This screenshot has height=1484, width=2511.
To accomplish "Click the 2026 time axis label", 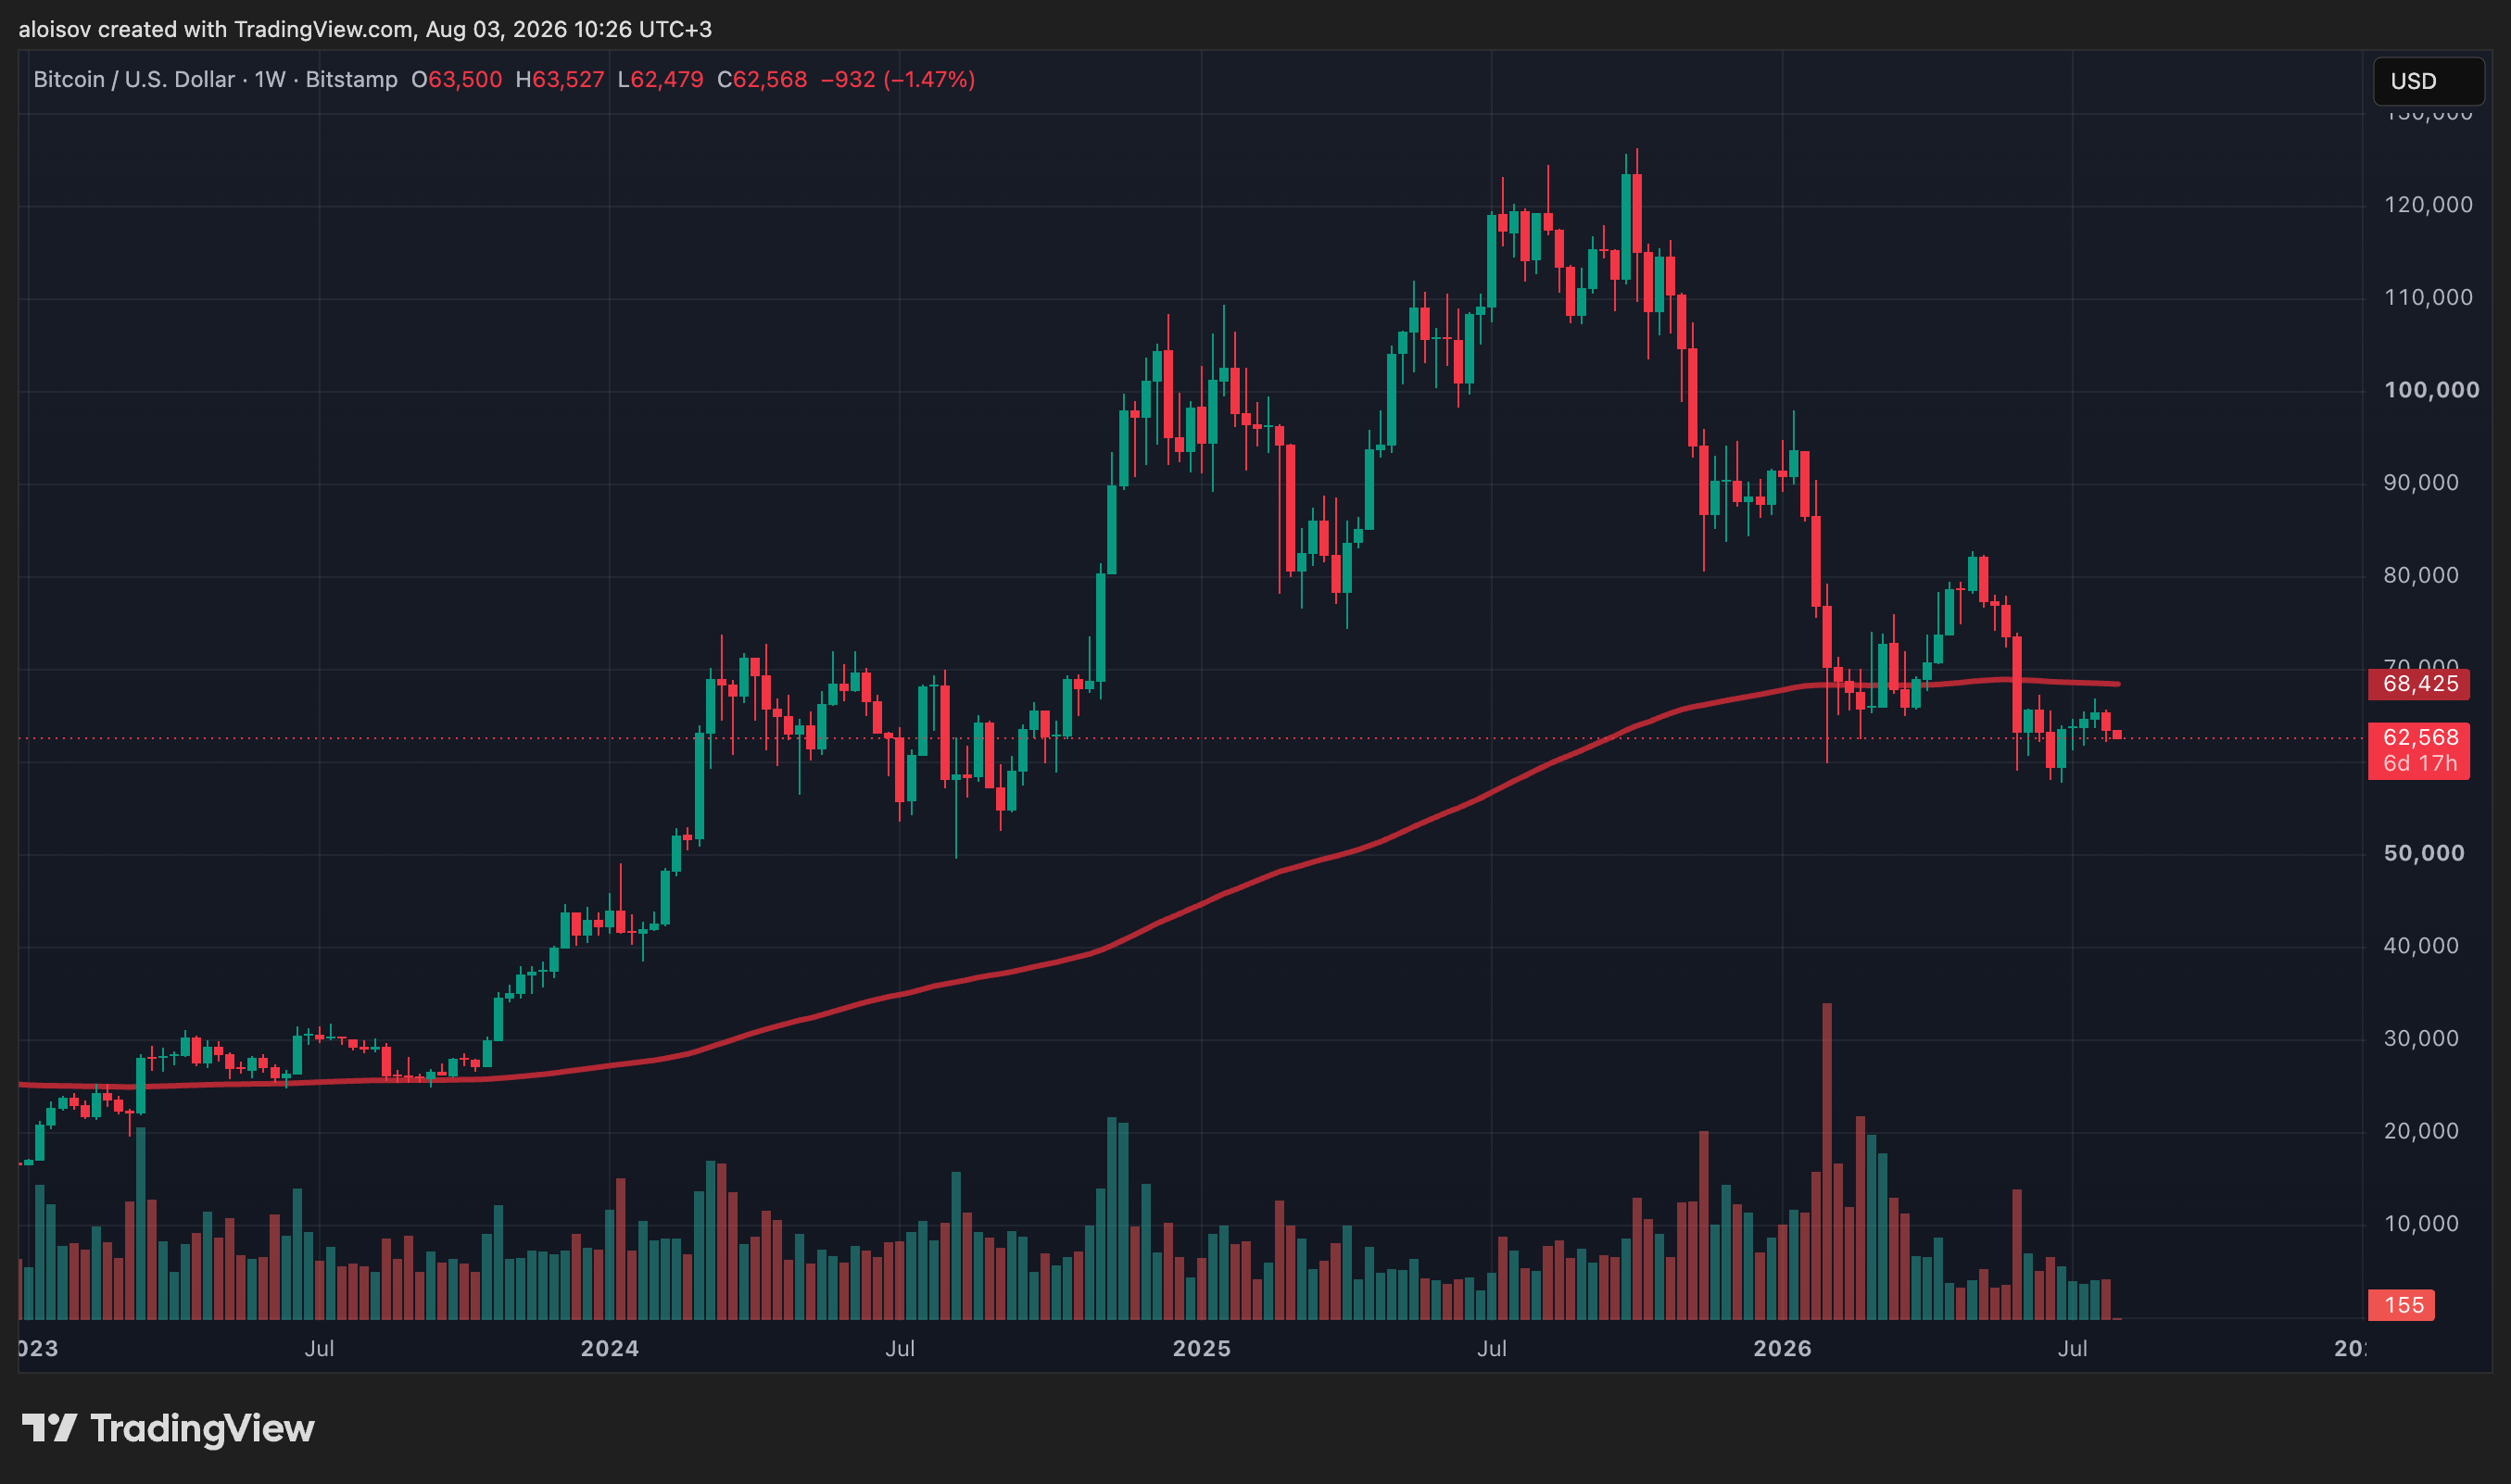I will [x=1782, y=1349].
